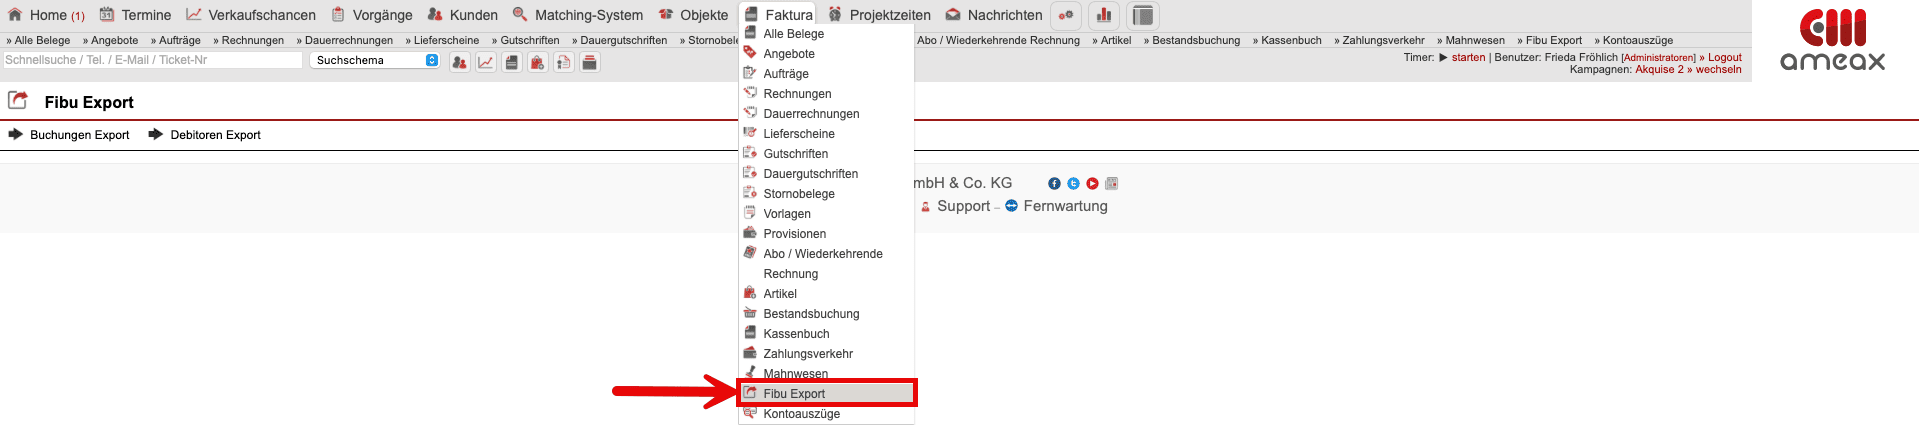The height and width of the screenshot is (425, 1919).
Task: Open the Faktura menu in navigation bar
Action: pos(778,15)
